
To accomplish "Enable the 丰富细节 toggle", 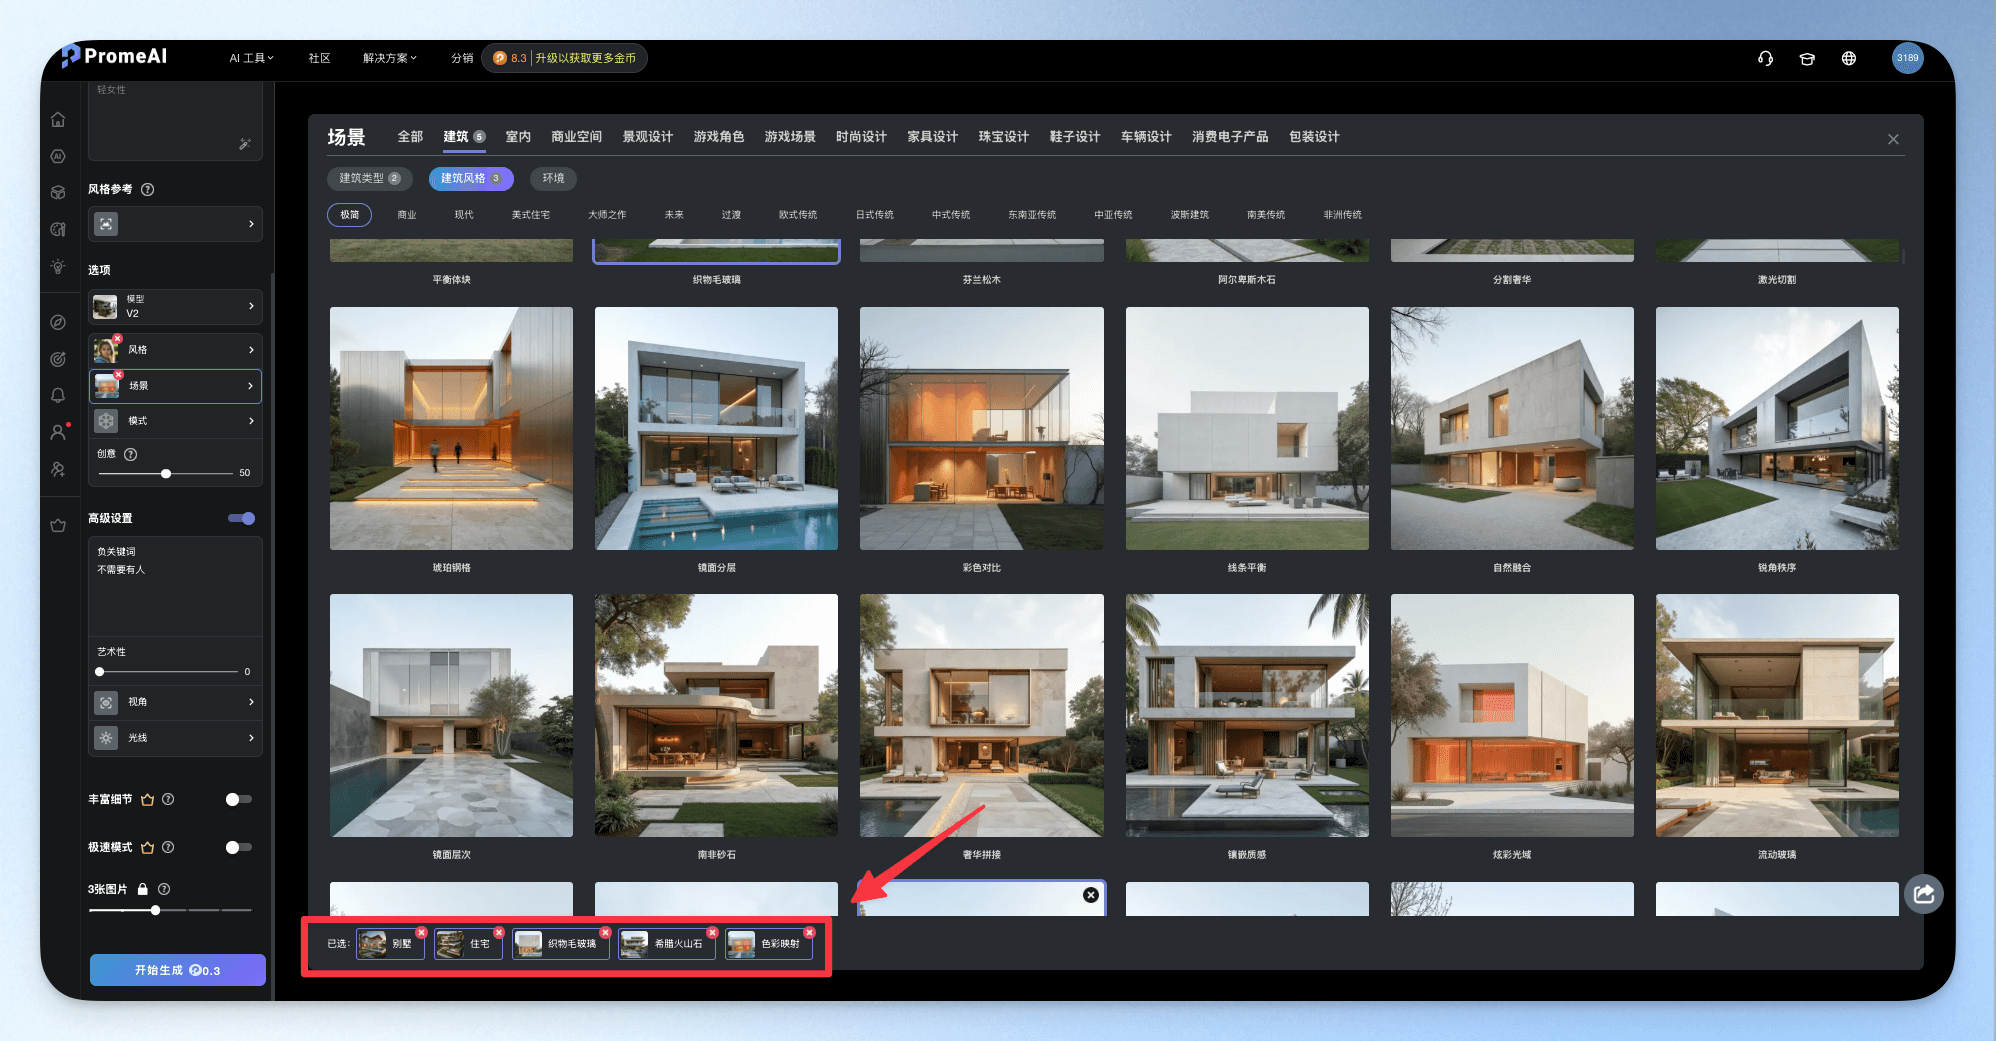I will (238, 799).
